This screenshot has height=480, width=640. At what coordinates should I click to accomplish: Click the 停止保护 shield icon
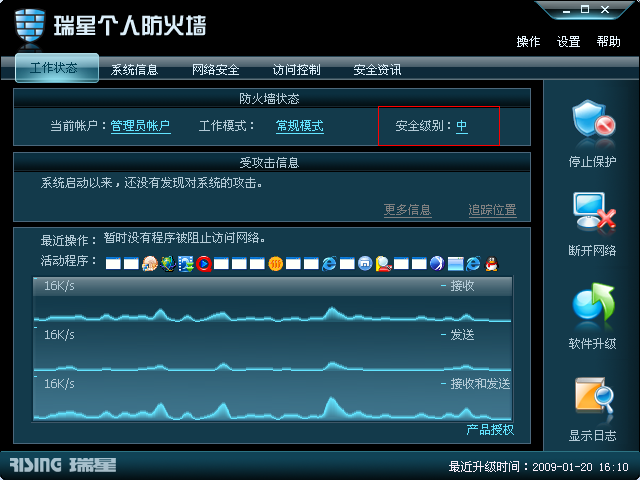click(x=593, y=120)
